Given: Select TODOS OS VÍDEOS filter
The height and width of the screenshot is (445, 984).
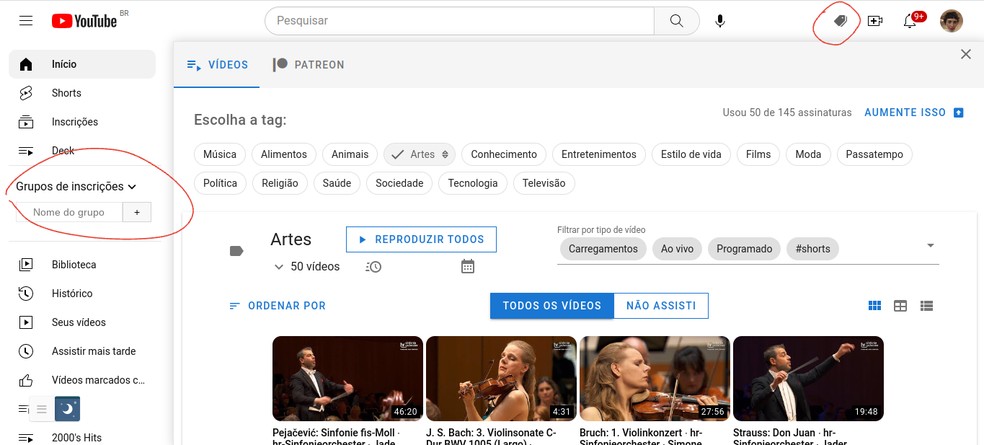Looking at the screenshot, I should [x=552, y=306].
